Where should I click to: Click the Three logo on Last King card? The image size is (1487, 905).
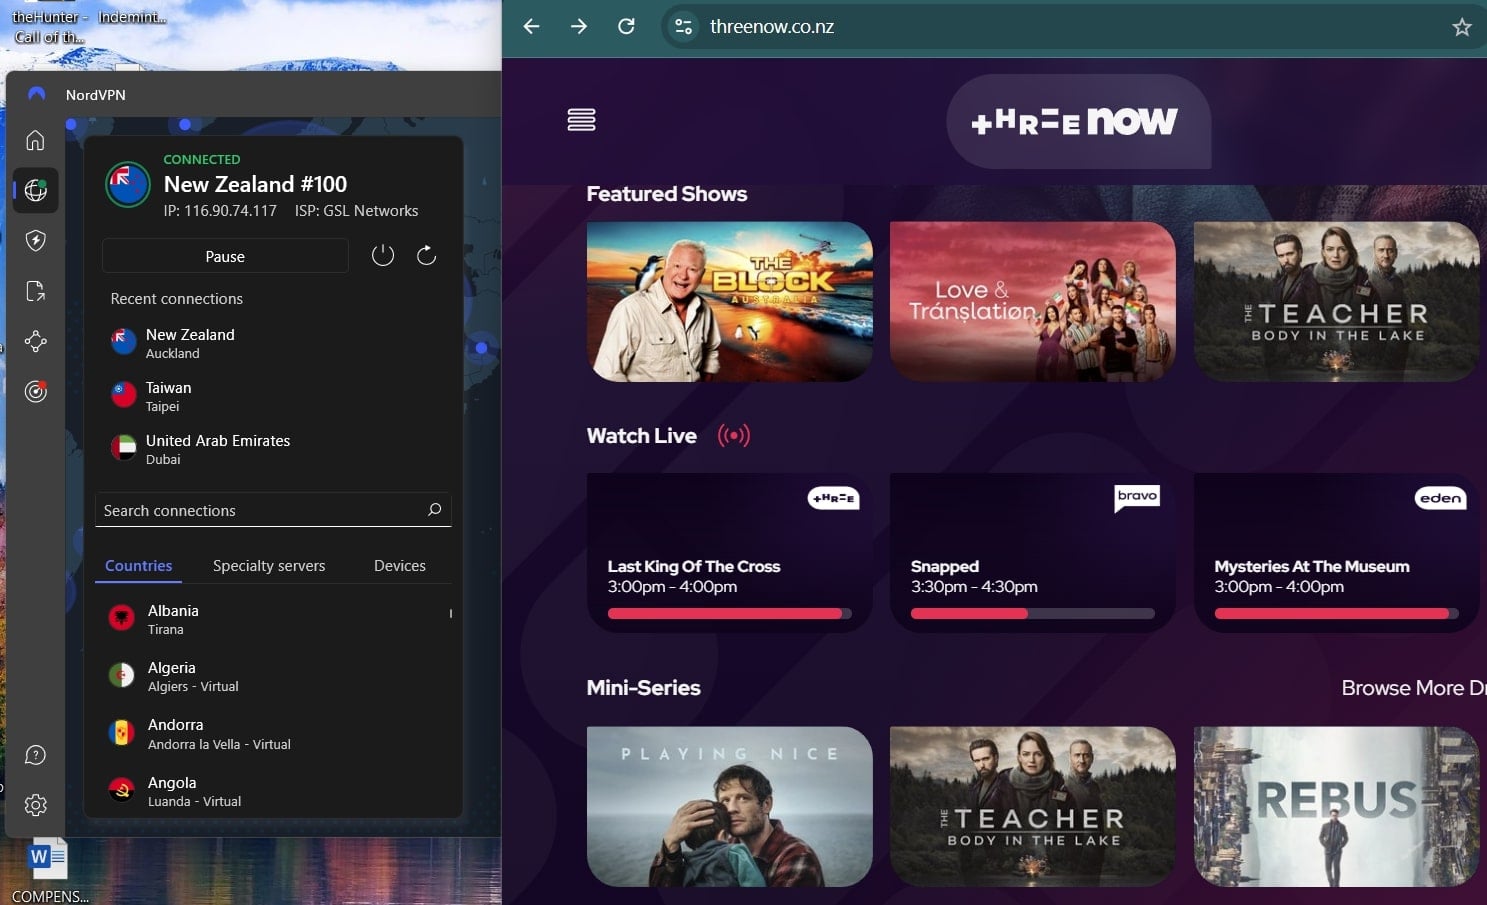(833, 497)
